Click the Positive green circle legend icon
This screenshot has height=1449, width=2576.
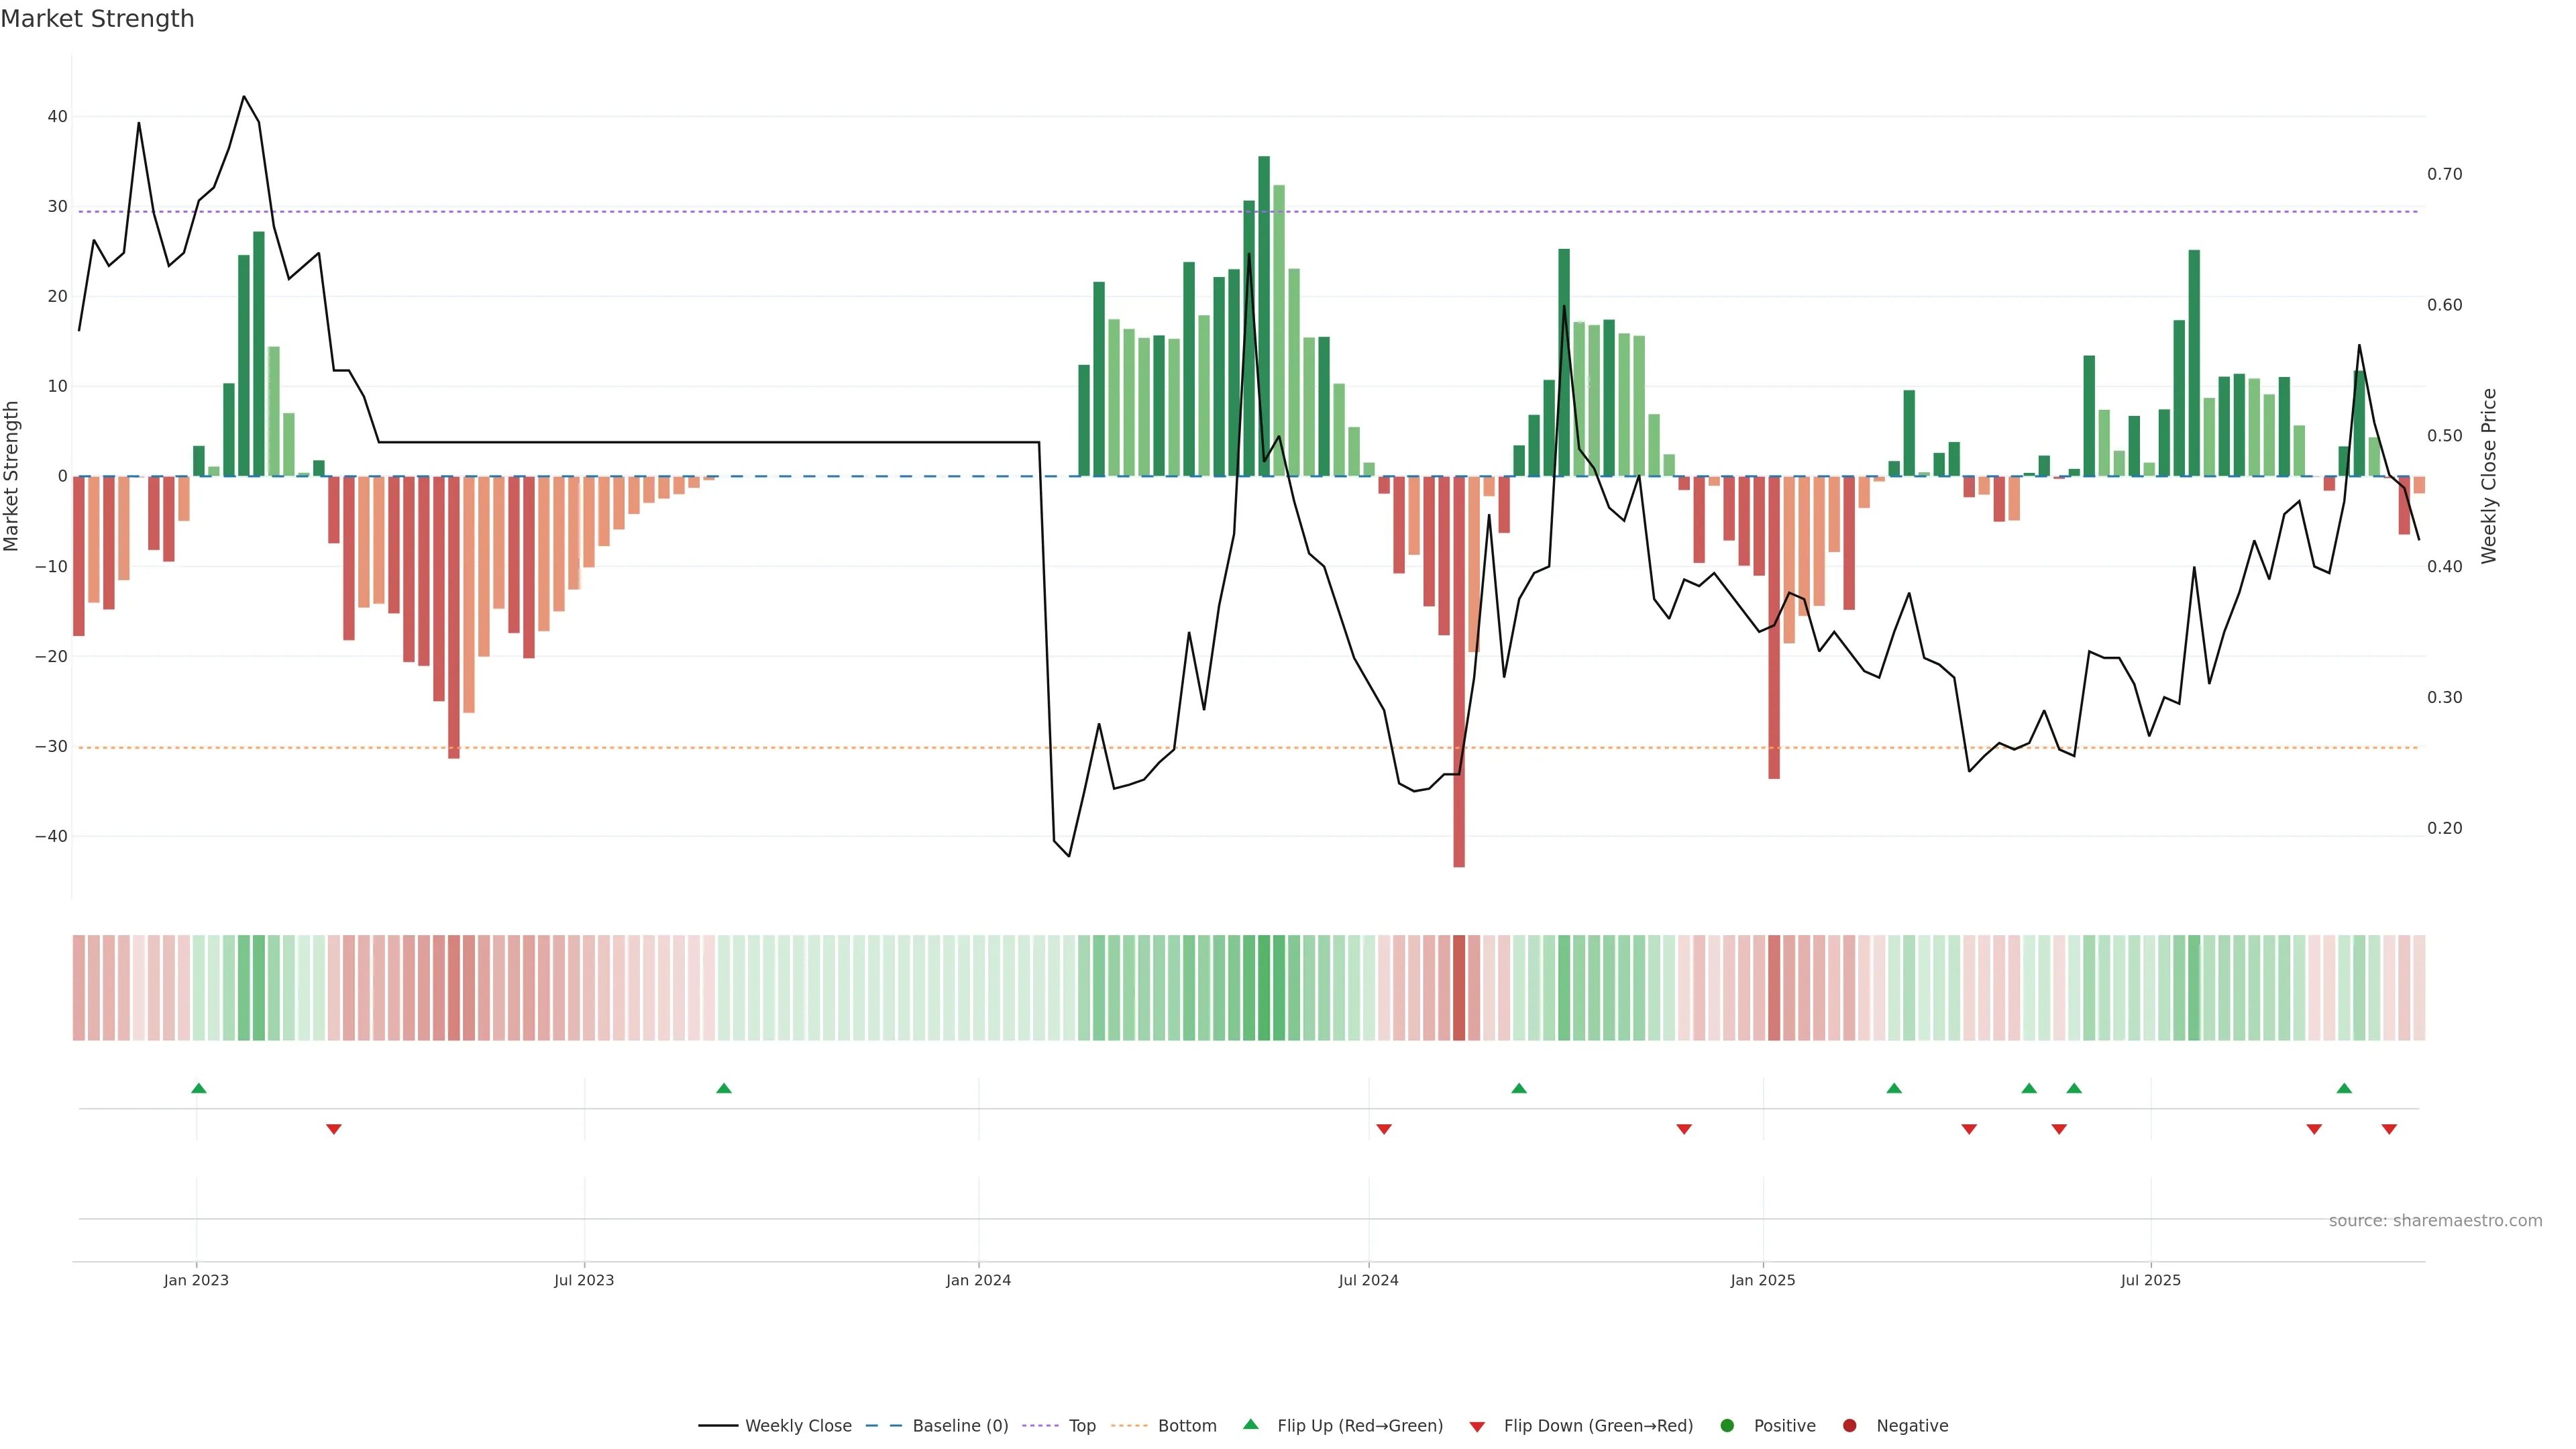[x=1727, y=1426]
